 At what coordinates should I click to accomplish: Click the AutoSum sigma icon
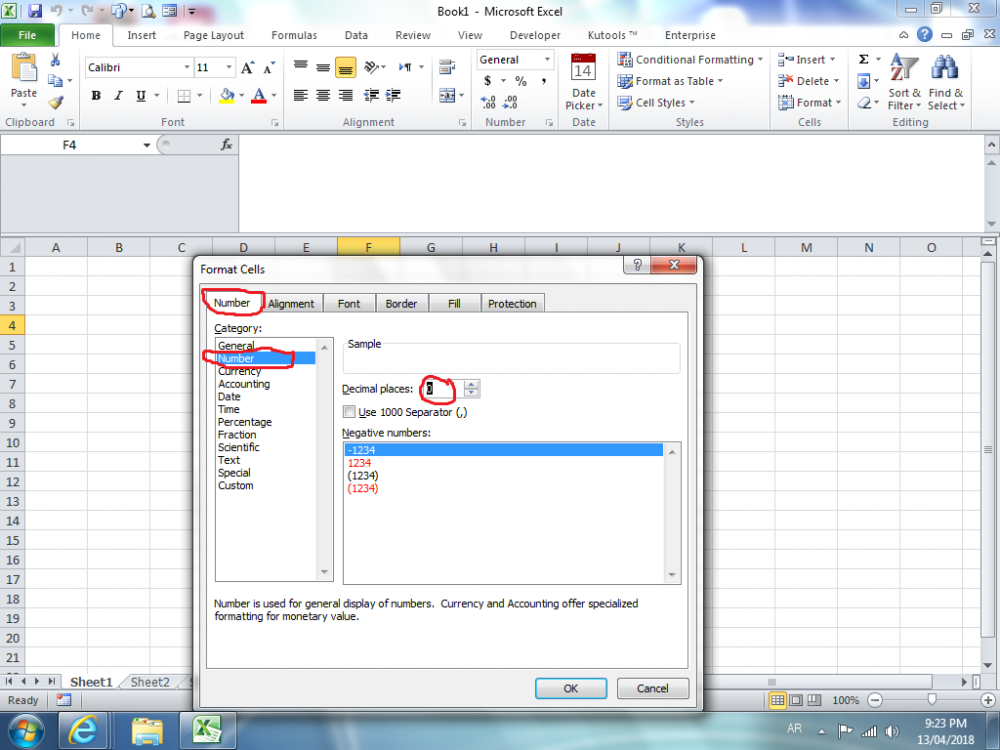tap(864, 59)
